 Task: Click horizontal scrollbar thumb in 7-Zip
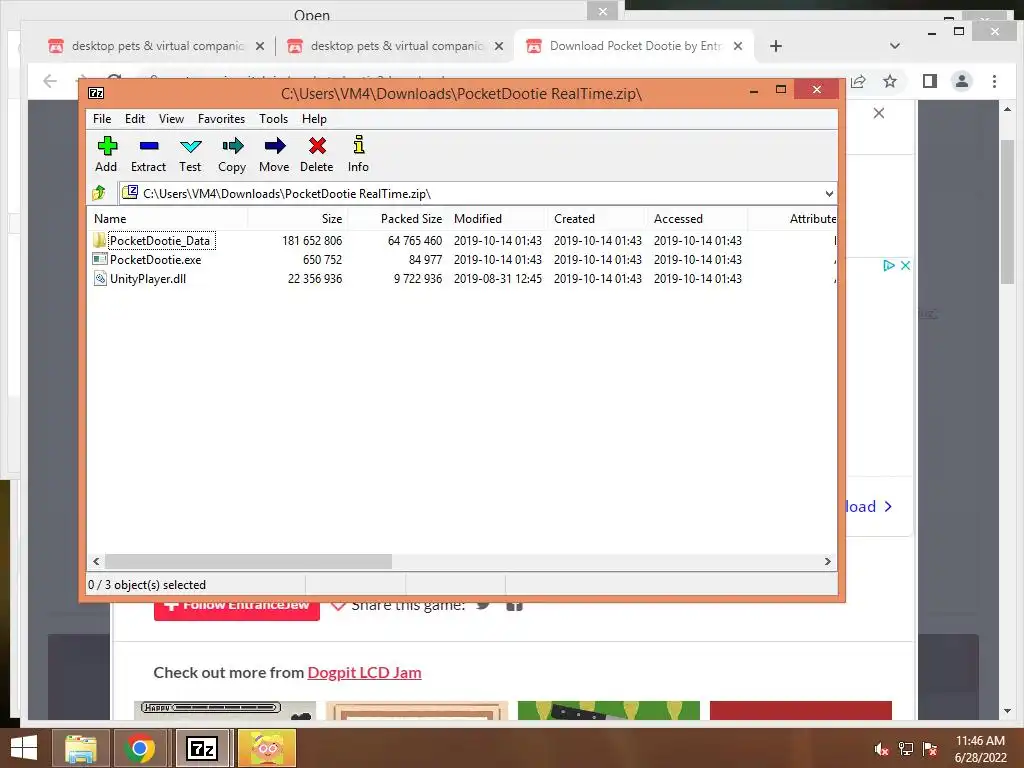[248, 562]
